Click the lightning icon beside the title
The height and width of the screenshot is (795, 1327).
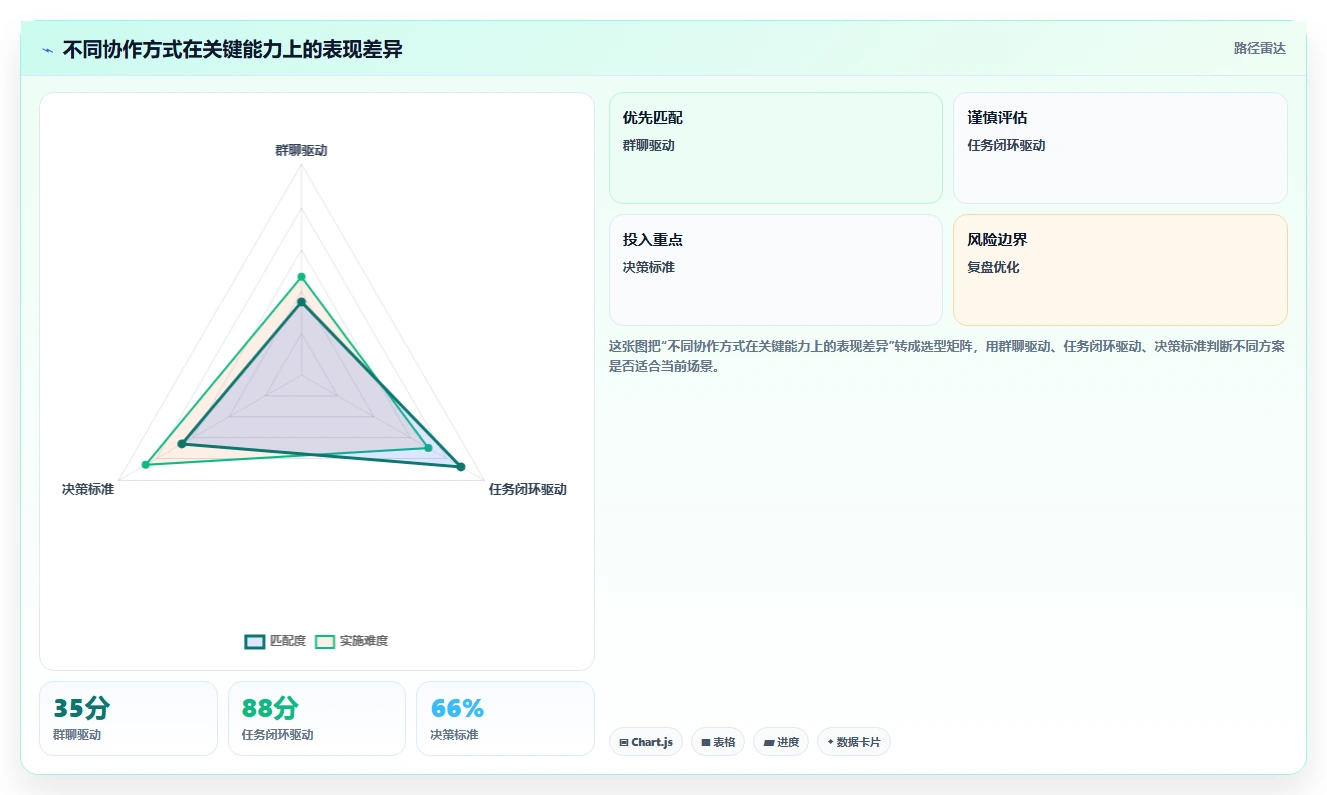coord(47,50)
